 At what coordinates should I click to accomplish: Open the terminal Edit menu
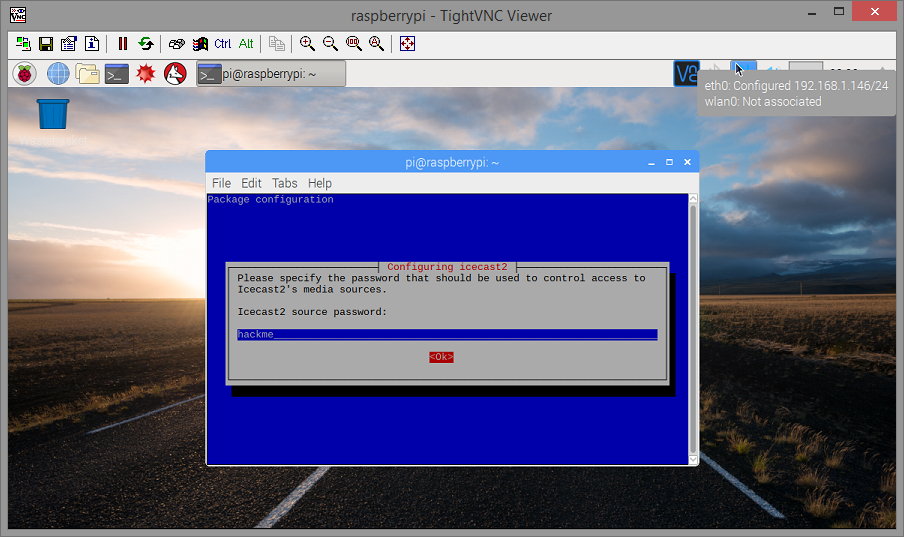click(x=251, y=183)
